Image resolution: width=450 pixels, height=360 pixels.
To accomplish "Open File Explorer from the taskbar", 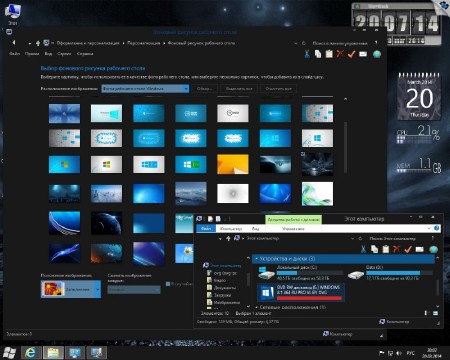I will point(53,352).
